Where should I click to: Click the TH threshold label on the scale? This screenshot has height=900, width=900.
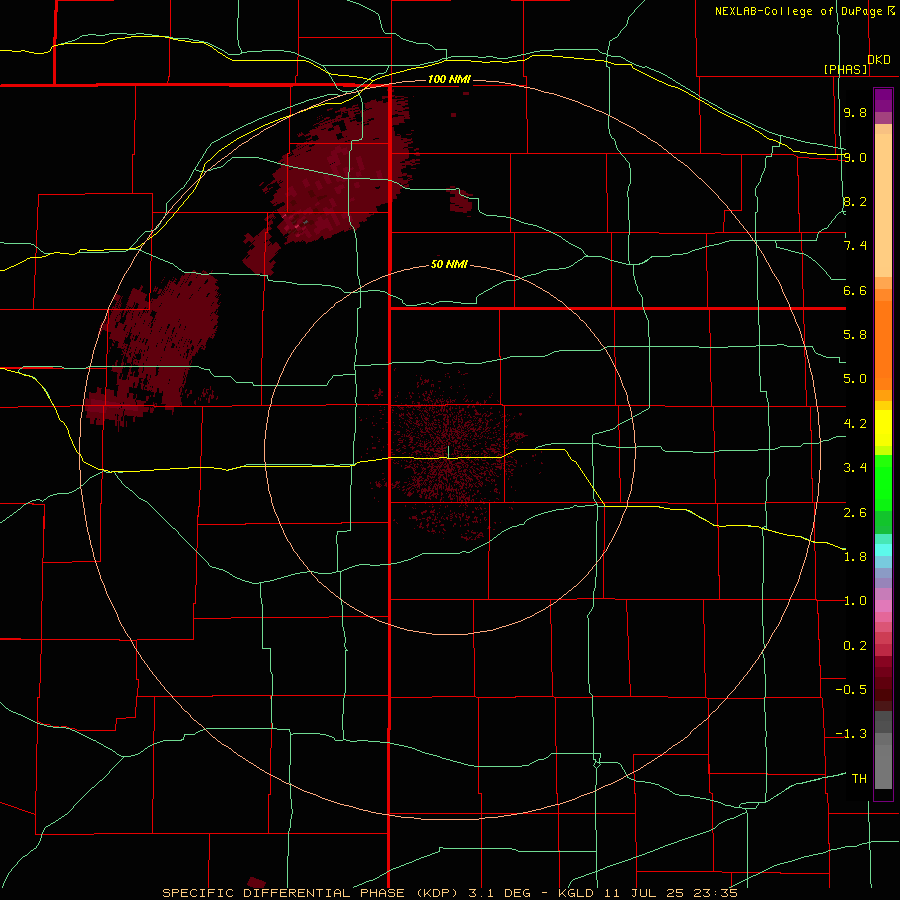(859, 779)
